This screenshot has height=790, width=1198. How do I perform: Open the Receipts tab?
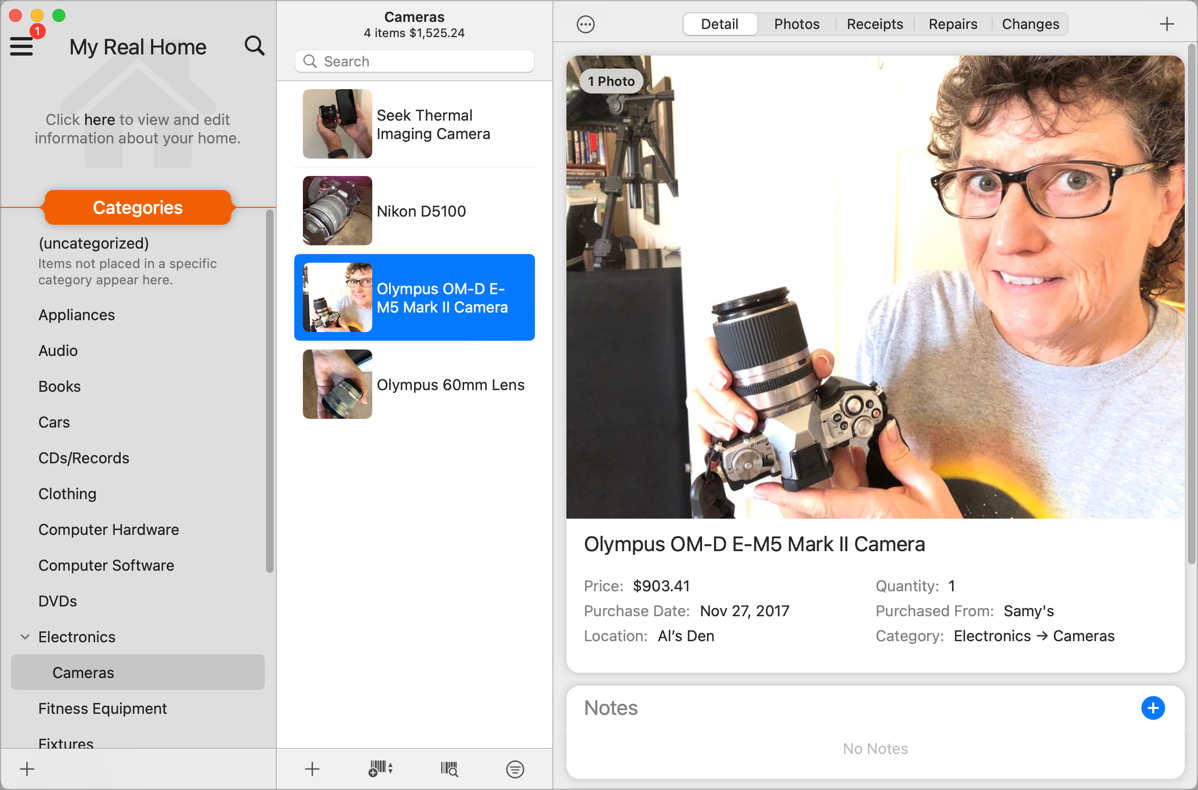(874, 24)
